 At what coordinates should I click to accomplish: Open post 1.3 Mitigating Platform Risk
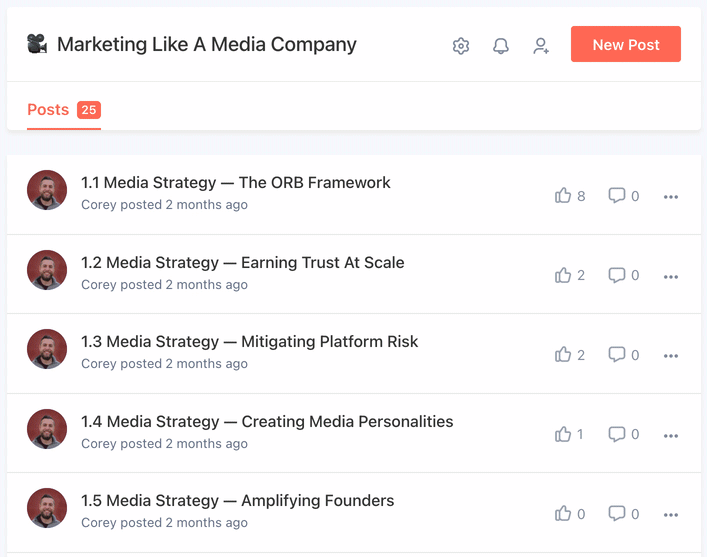(x=249, y=342)
